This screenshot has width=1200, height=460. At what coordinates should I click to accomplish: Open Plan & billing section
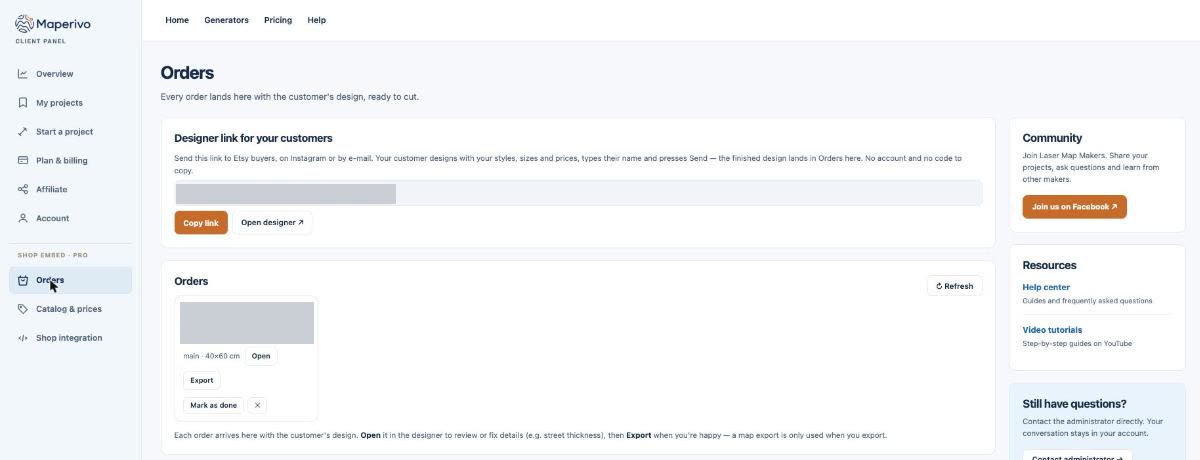pyautogui.click(x=70, y=161)
